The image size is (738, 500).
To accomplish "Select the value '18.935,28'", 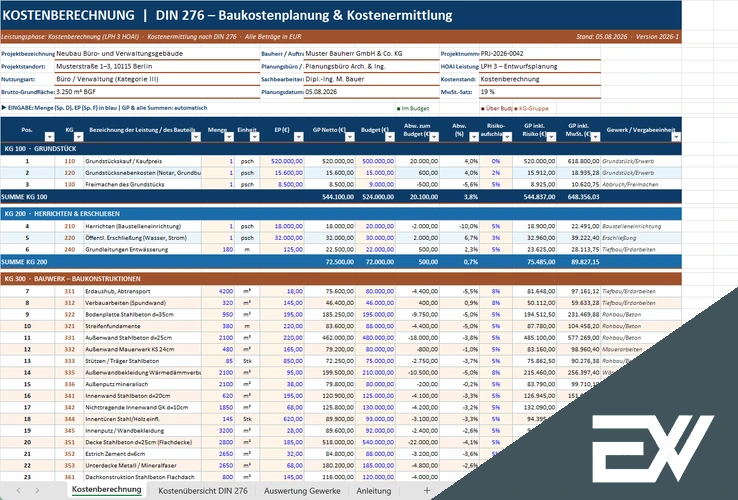I will 578,173.
